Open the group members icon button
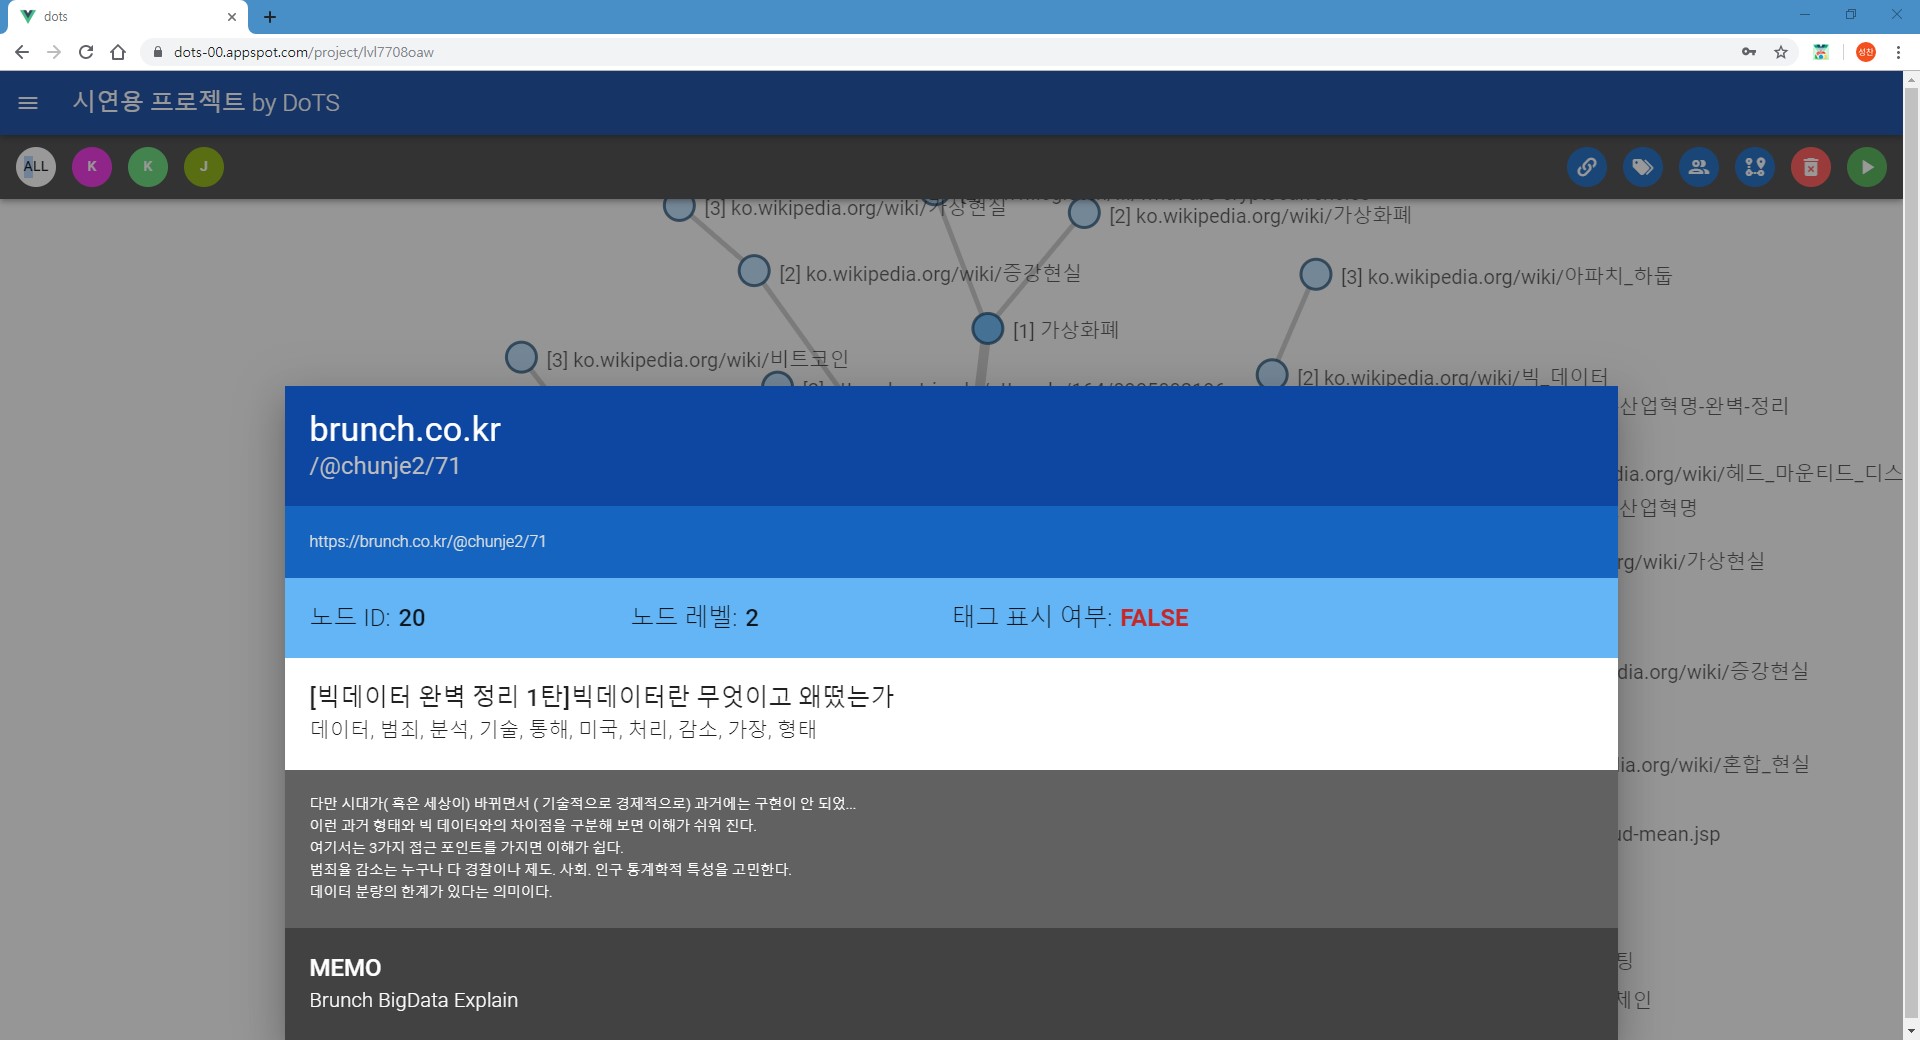 coord(1699,167)
